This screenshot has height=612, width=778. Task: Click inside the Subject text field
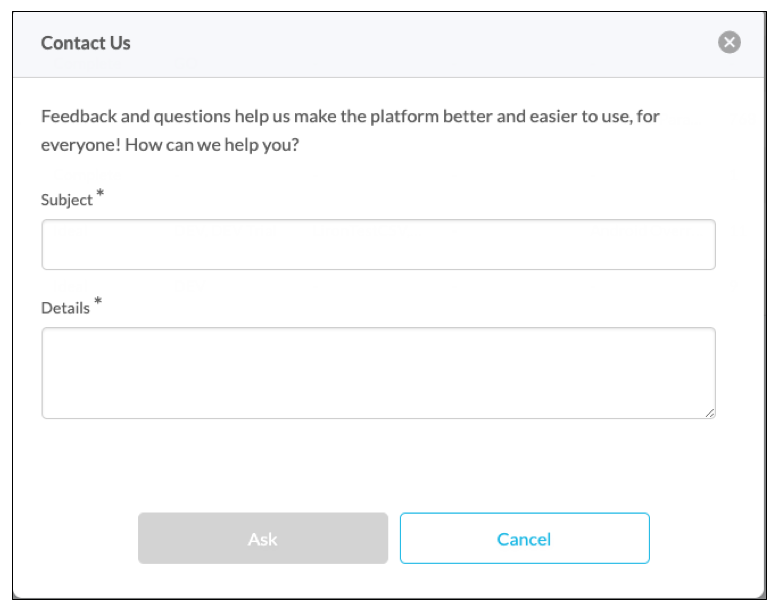pyautogui.click(x=378, y=245)
